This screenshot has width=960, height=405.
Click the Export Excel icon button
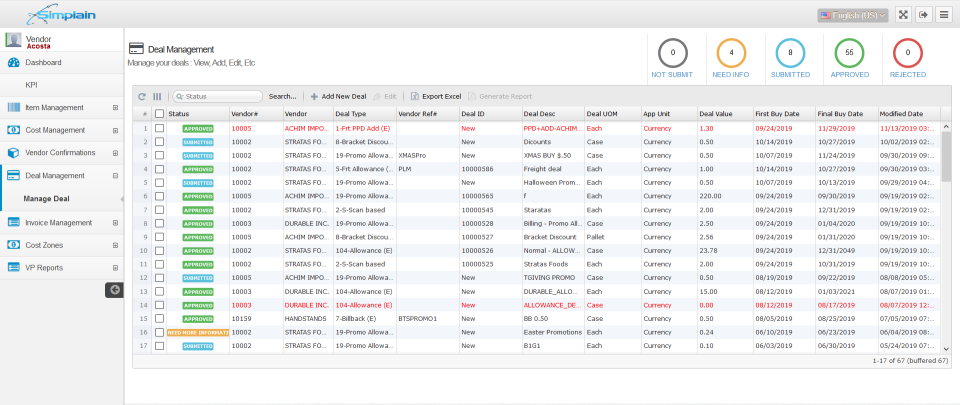[x=436, y=97]
